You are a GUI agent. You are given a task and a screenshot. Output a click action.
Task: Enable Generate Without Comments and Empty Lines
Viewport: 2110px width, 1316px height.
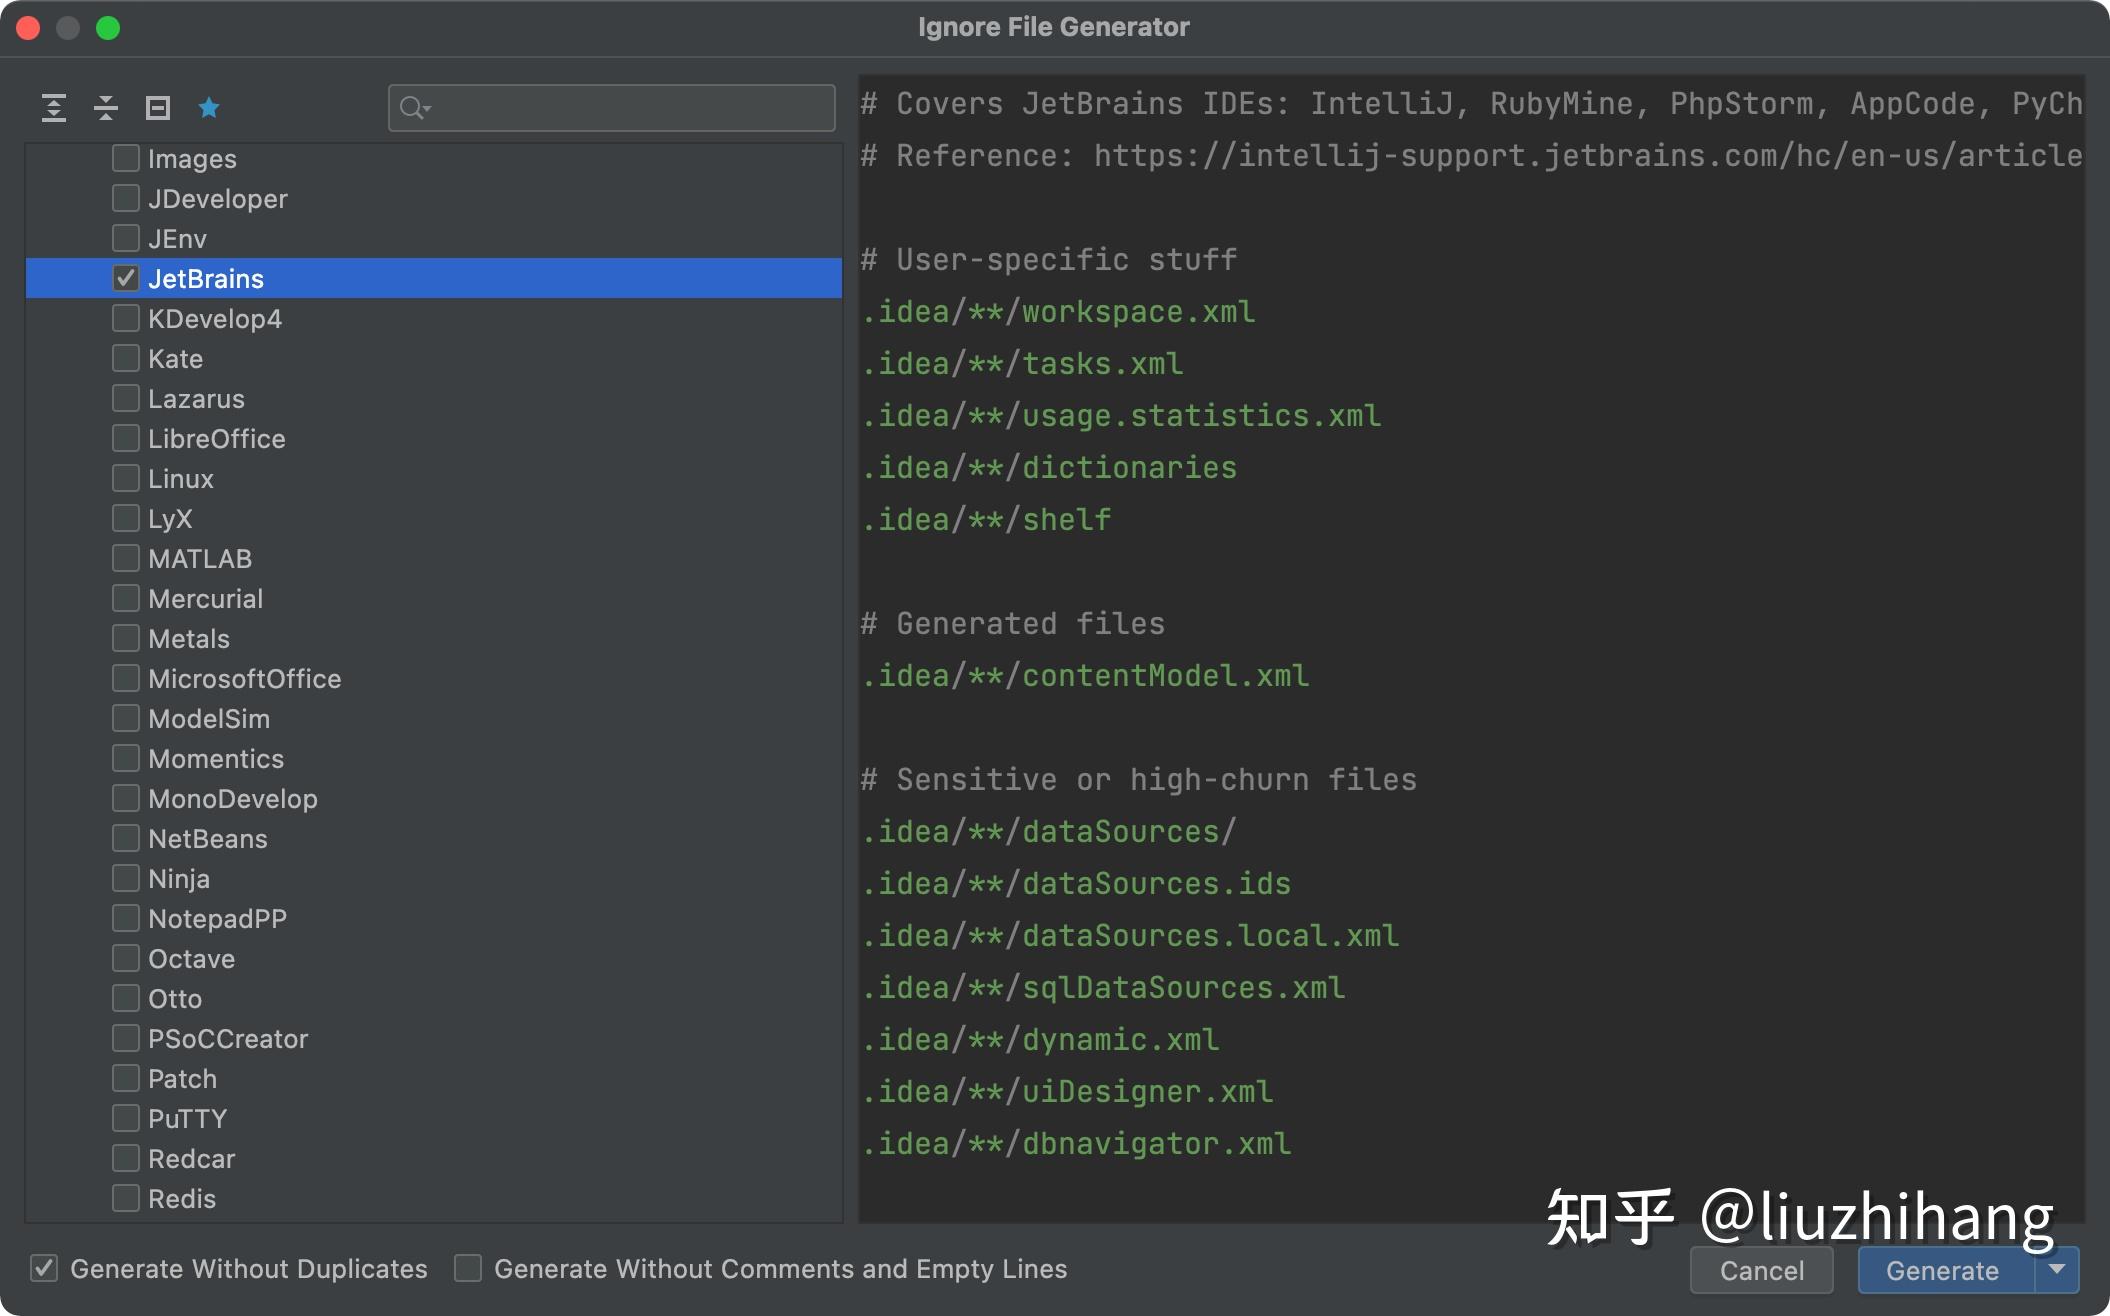(468, 1268)
